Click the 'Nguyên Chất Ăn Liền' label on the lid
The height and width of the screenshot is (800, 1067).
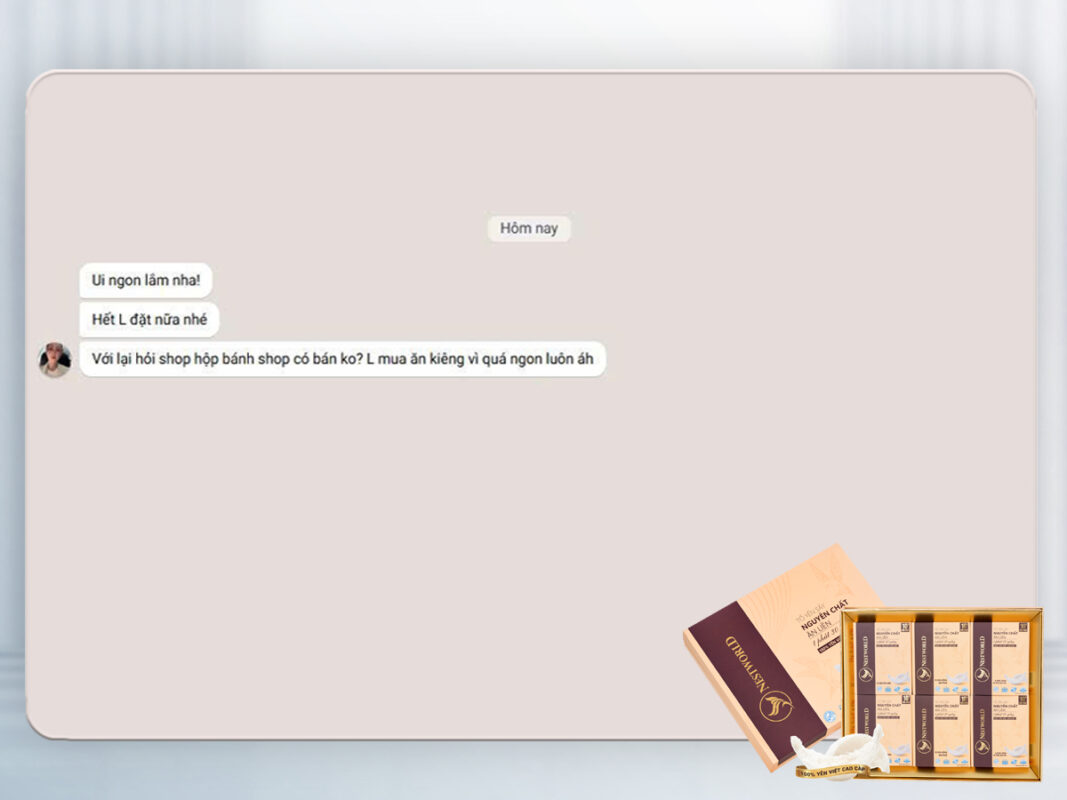tap(820, 624)
